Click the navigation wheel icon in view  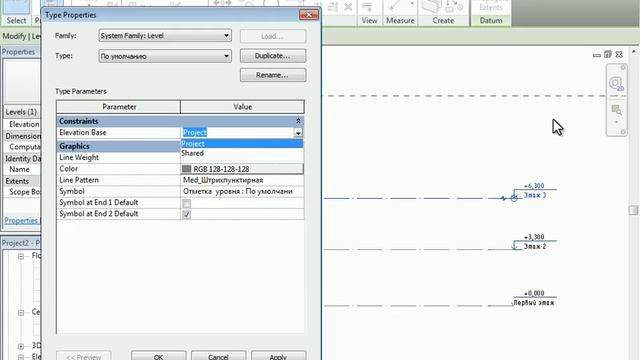point(616,84)
